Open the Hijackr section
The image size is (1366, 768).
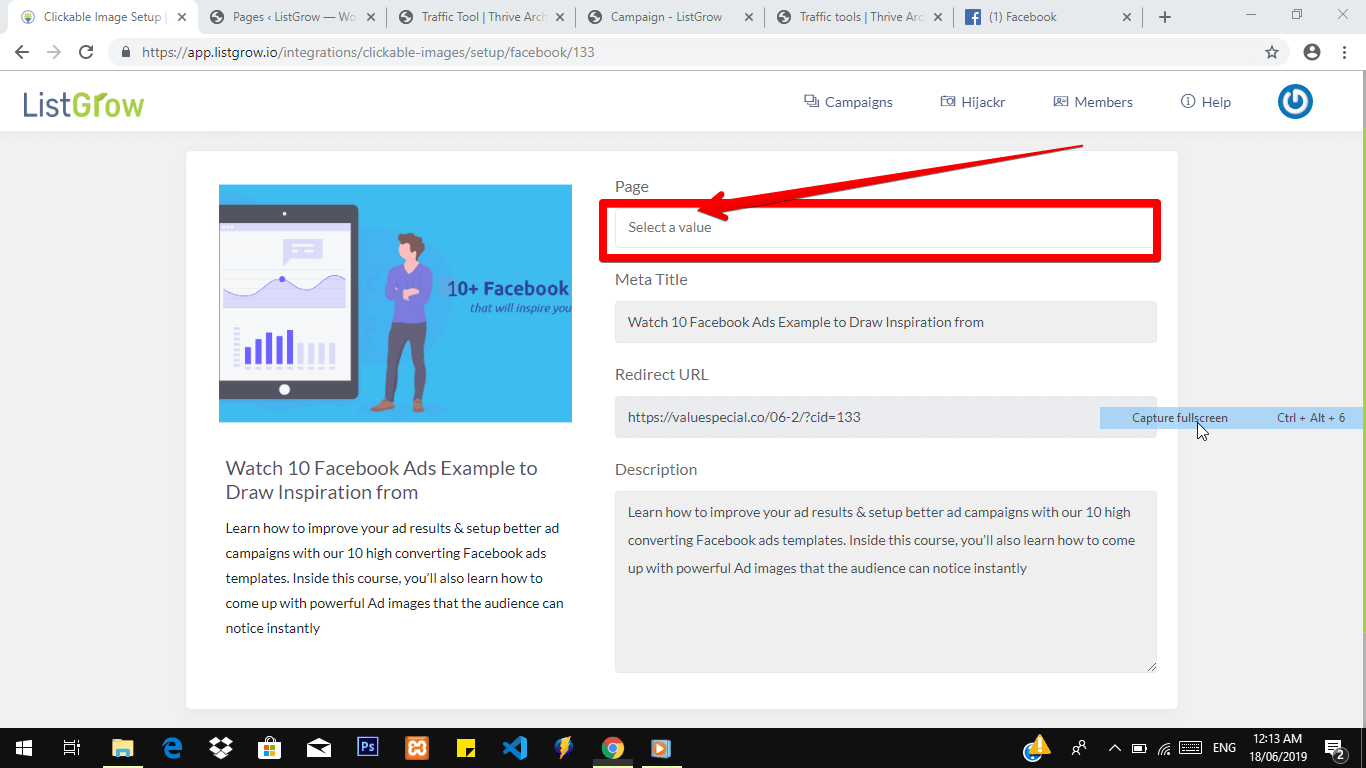973,102
